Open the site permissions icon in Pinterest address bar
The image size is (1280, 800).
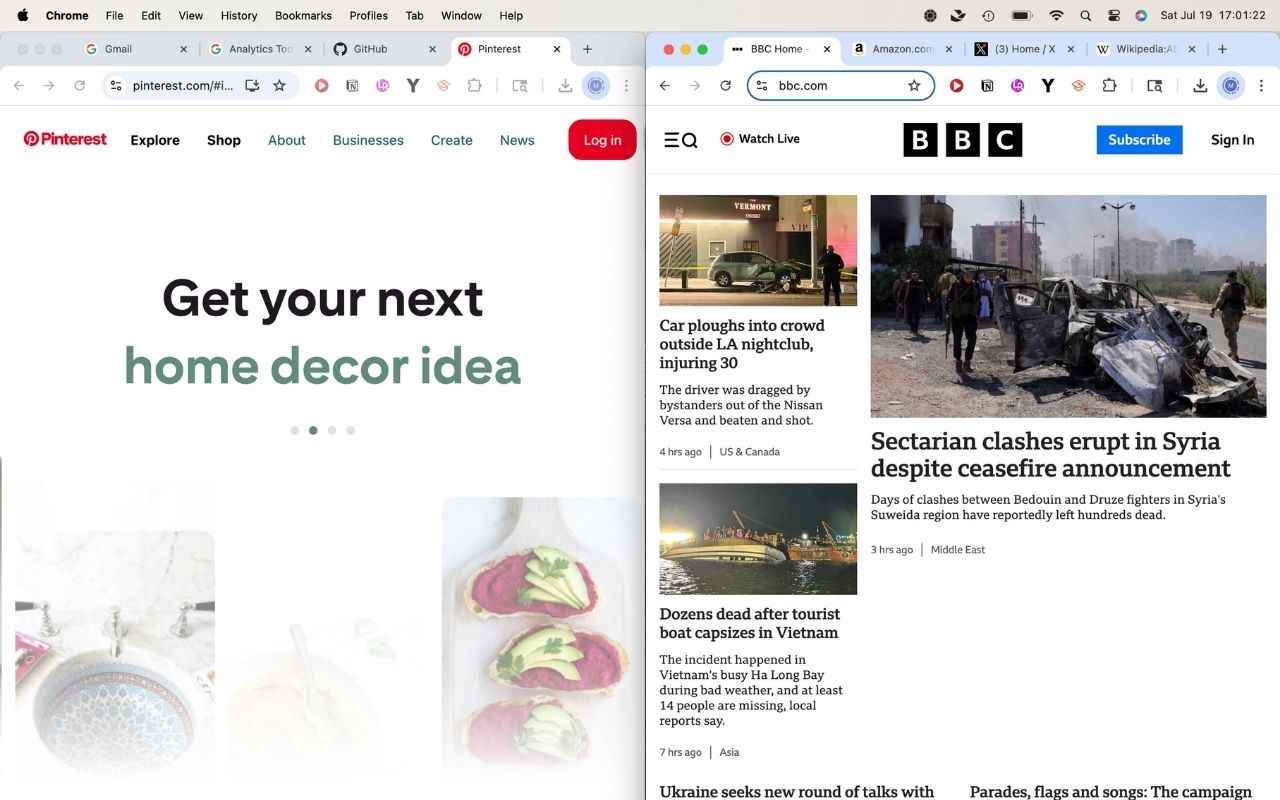pyautogui.click(x=115, y=86)
